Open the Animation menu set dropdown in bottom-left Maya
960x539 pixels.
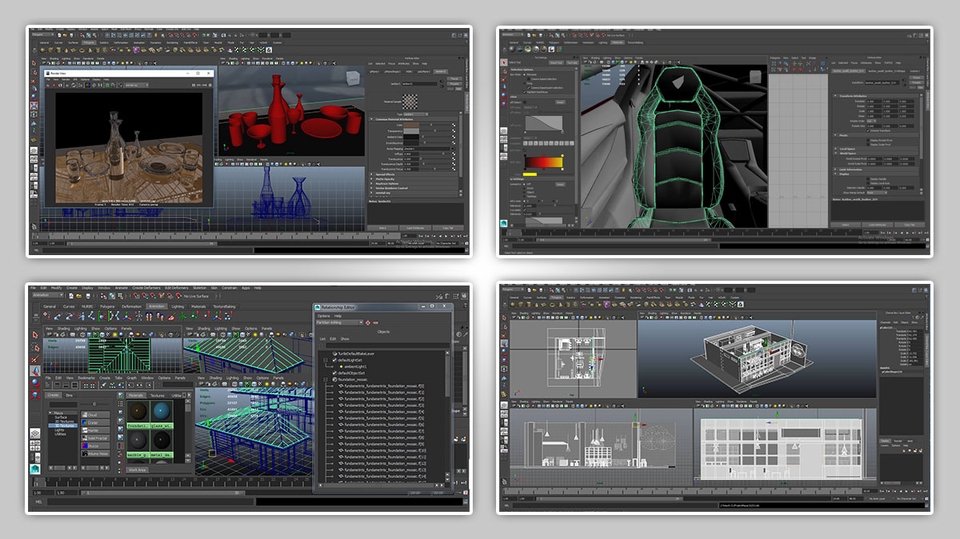click(x=48, y=295)
